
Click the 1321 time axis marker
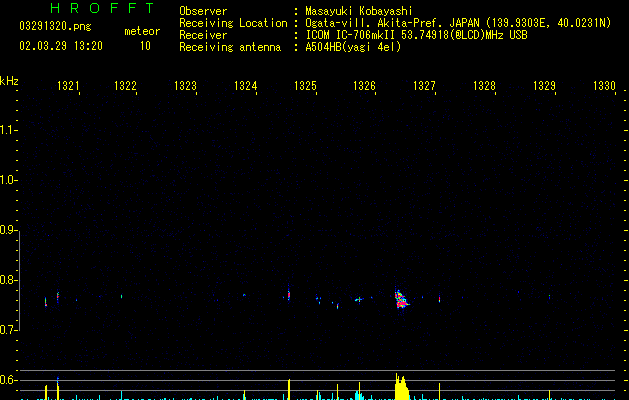[68, 86]
